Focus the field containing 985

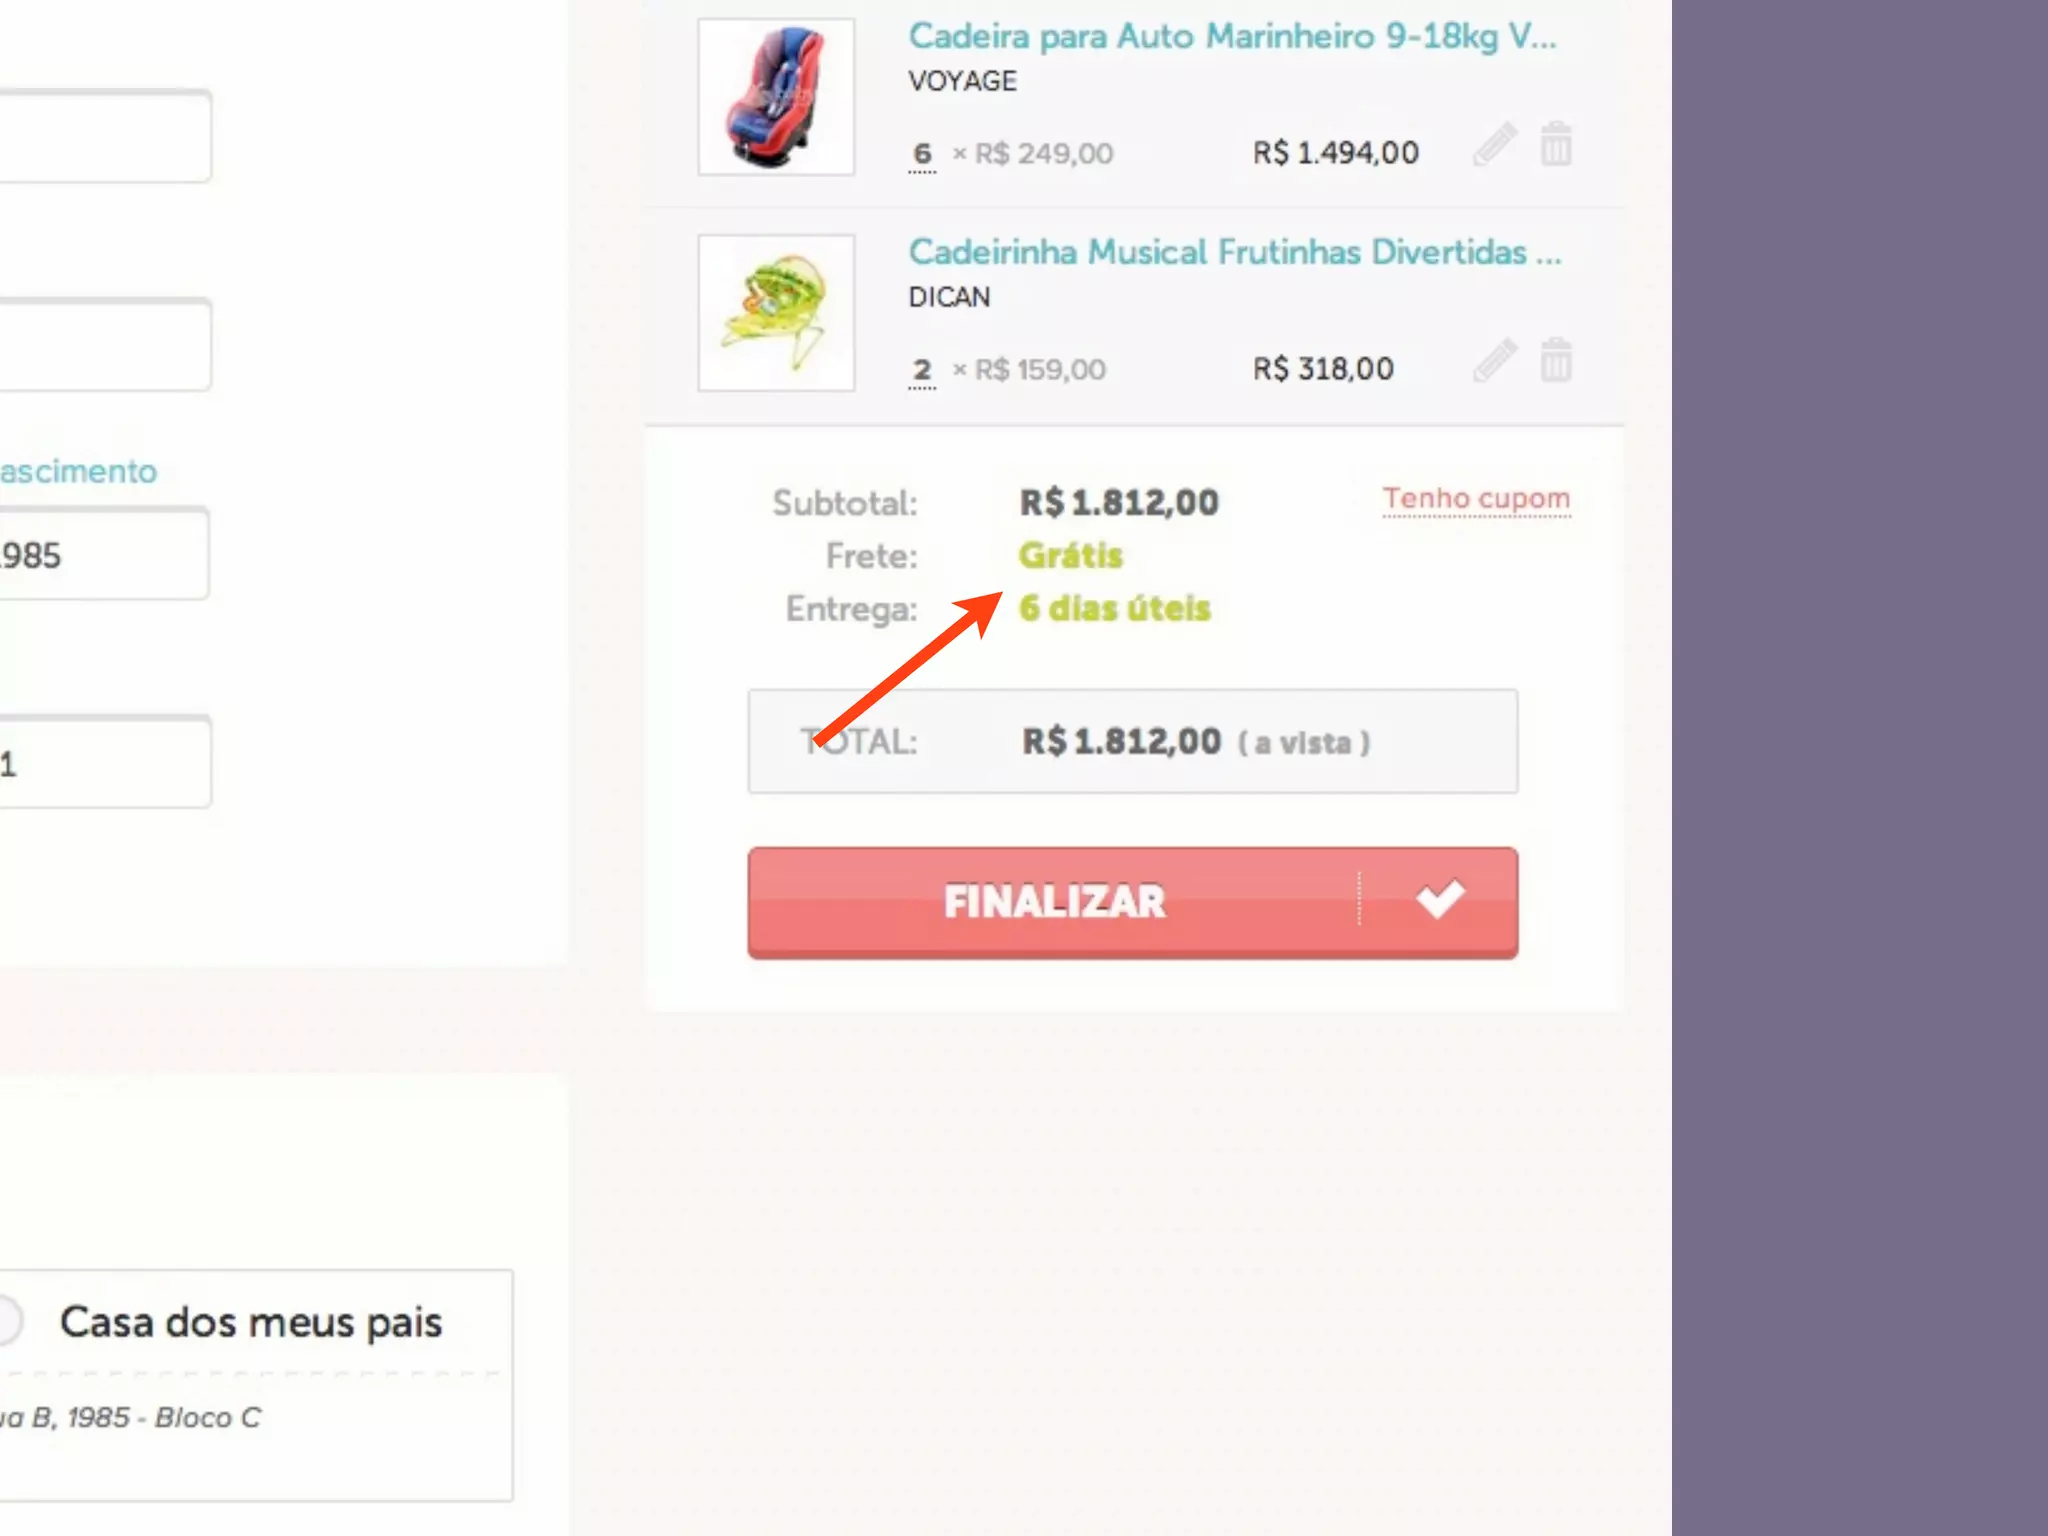[104, 554]
